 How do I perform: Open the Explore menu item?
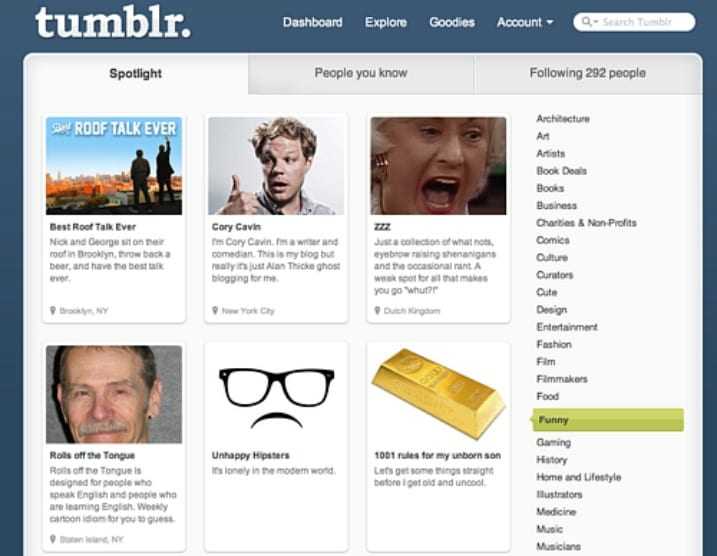click(x=385, y=22)
